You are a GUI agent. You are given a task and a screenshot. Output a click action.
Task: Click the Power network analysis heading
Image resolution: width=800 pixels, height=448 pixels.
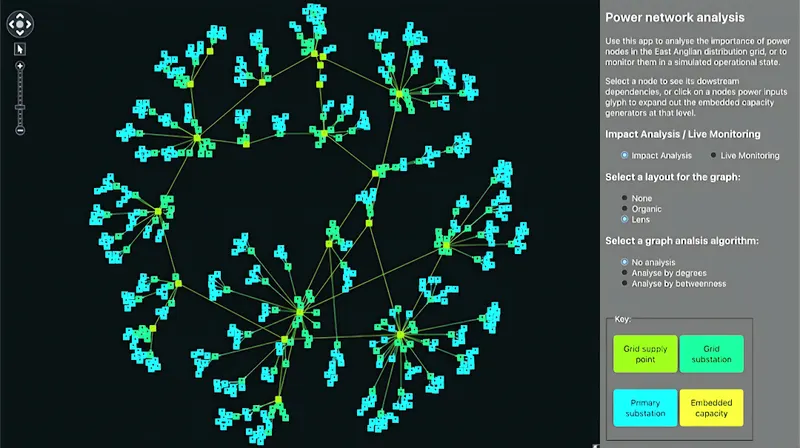[x=674, y=17]
